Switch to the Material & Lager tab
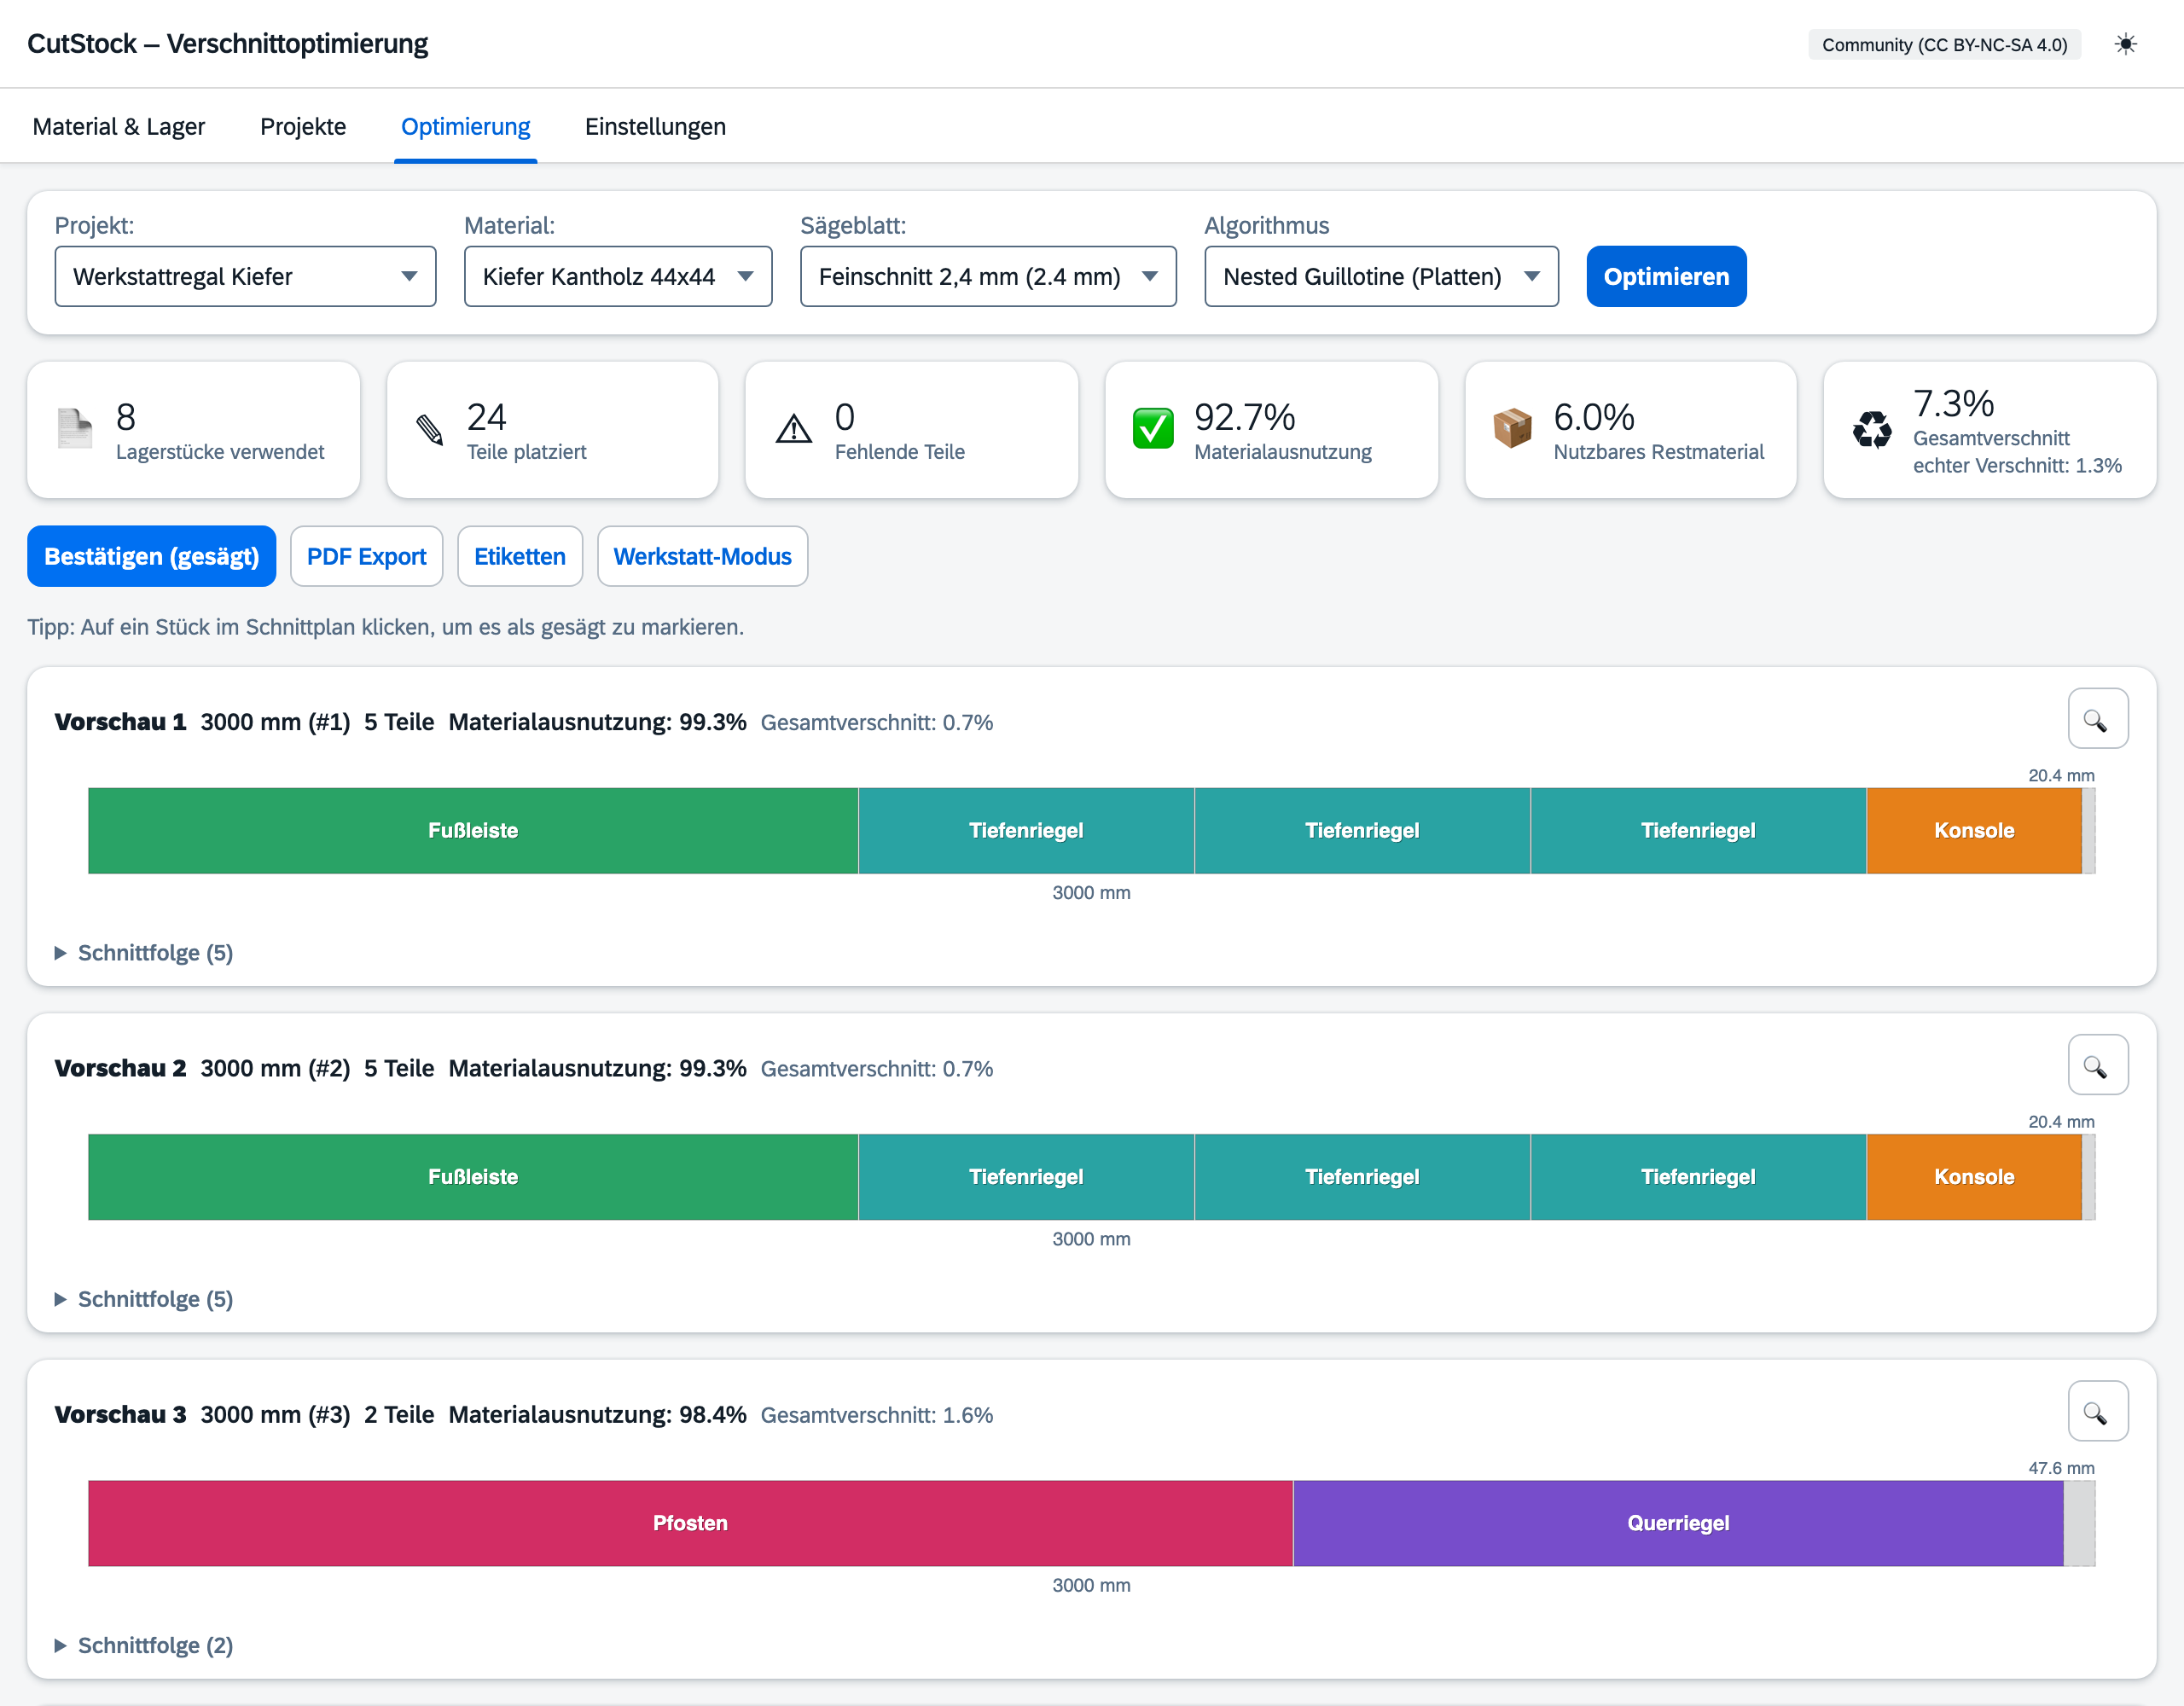Image resolution: width=2184 pixels, height=1706 pixels. pyautogui.click(x=119, y=127)
